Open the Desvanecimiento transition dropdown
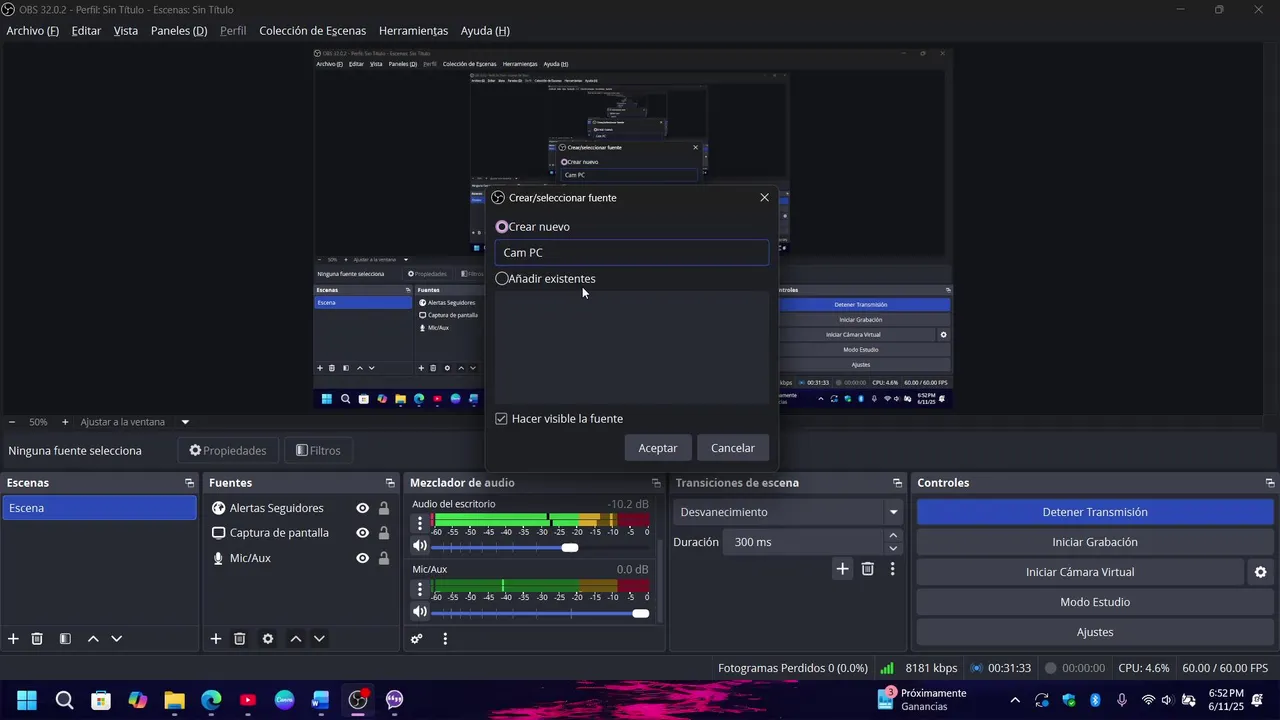Viewport: 1280px width, 720px height. pyautogui.click(x=789, y=512)
